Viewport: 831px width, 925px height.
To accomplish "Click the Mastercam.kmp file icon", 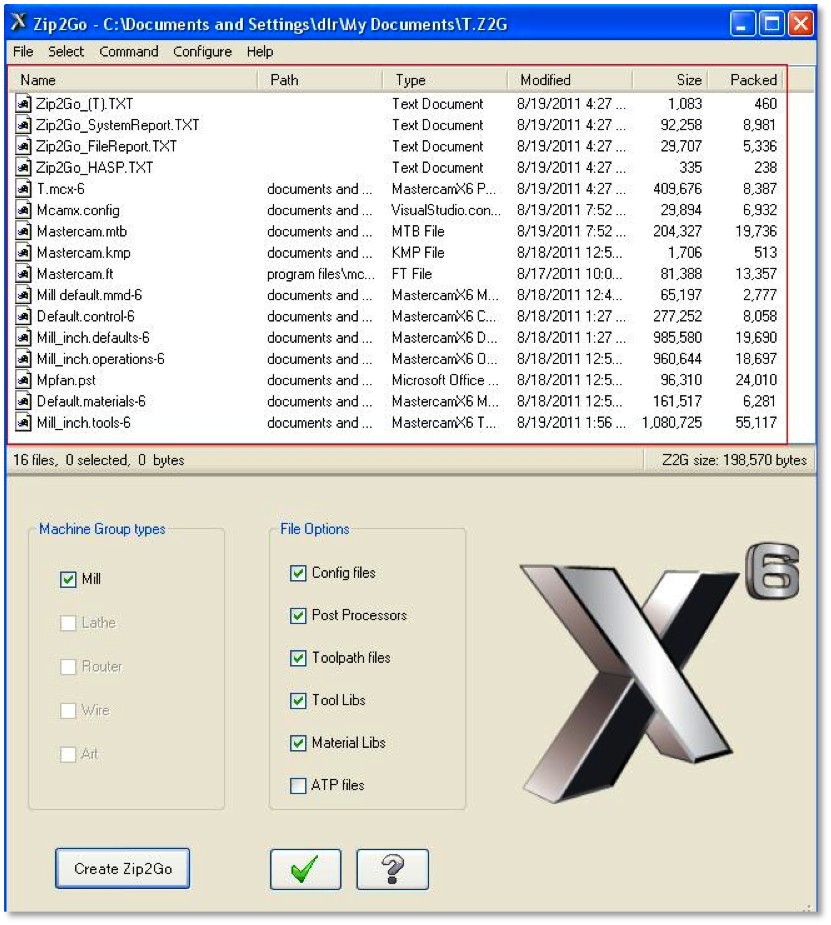I will pyautogui.click(x=23, y=252).
